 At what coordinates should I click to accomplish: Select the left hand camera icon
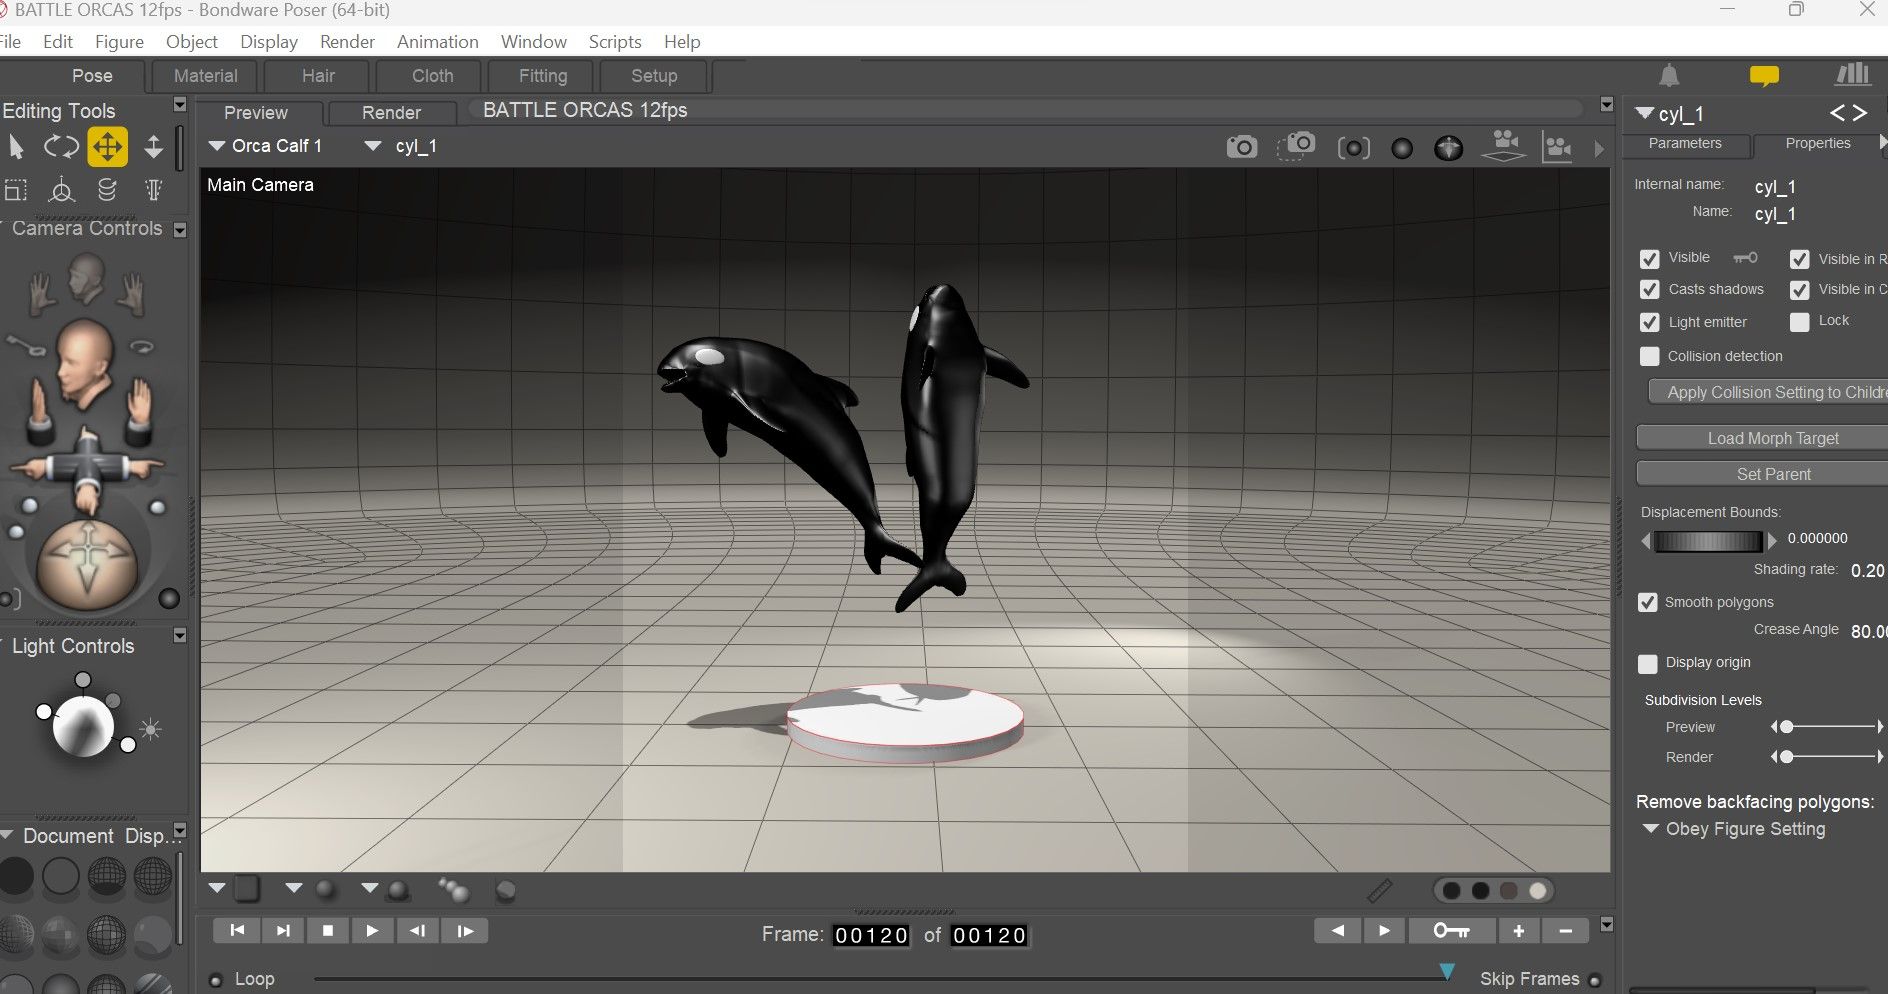point(41,294)
